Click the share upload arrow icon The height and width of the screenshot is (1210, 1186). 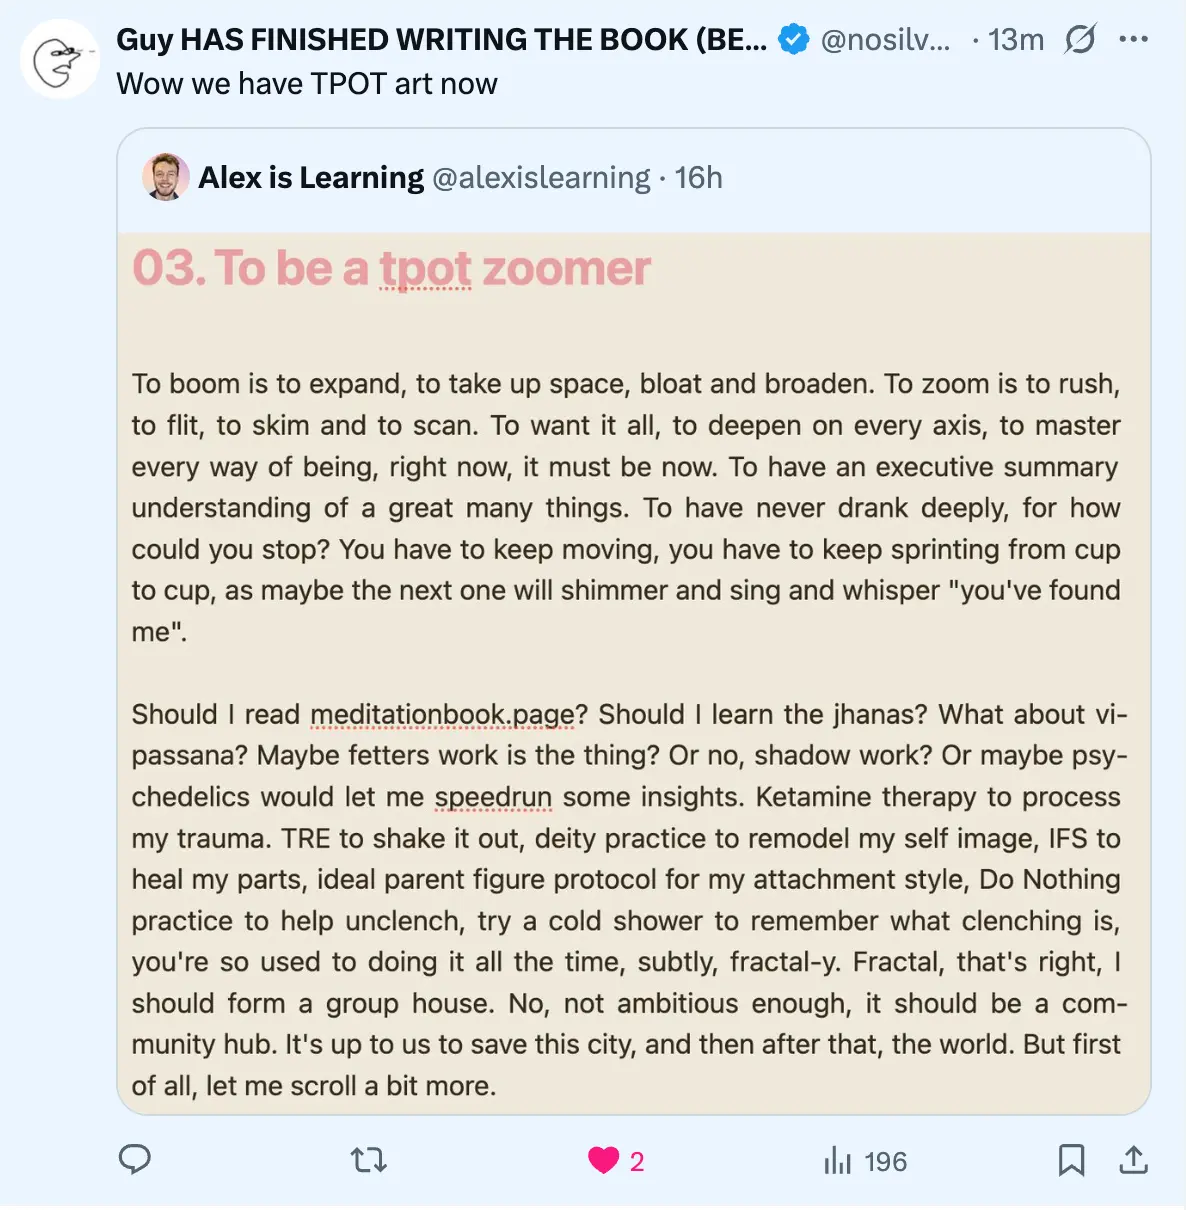pos(1133,1160)
